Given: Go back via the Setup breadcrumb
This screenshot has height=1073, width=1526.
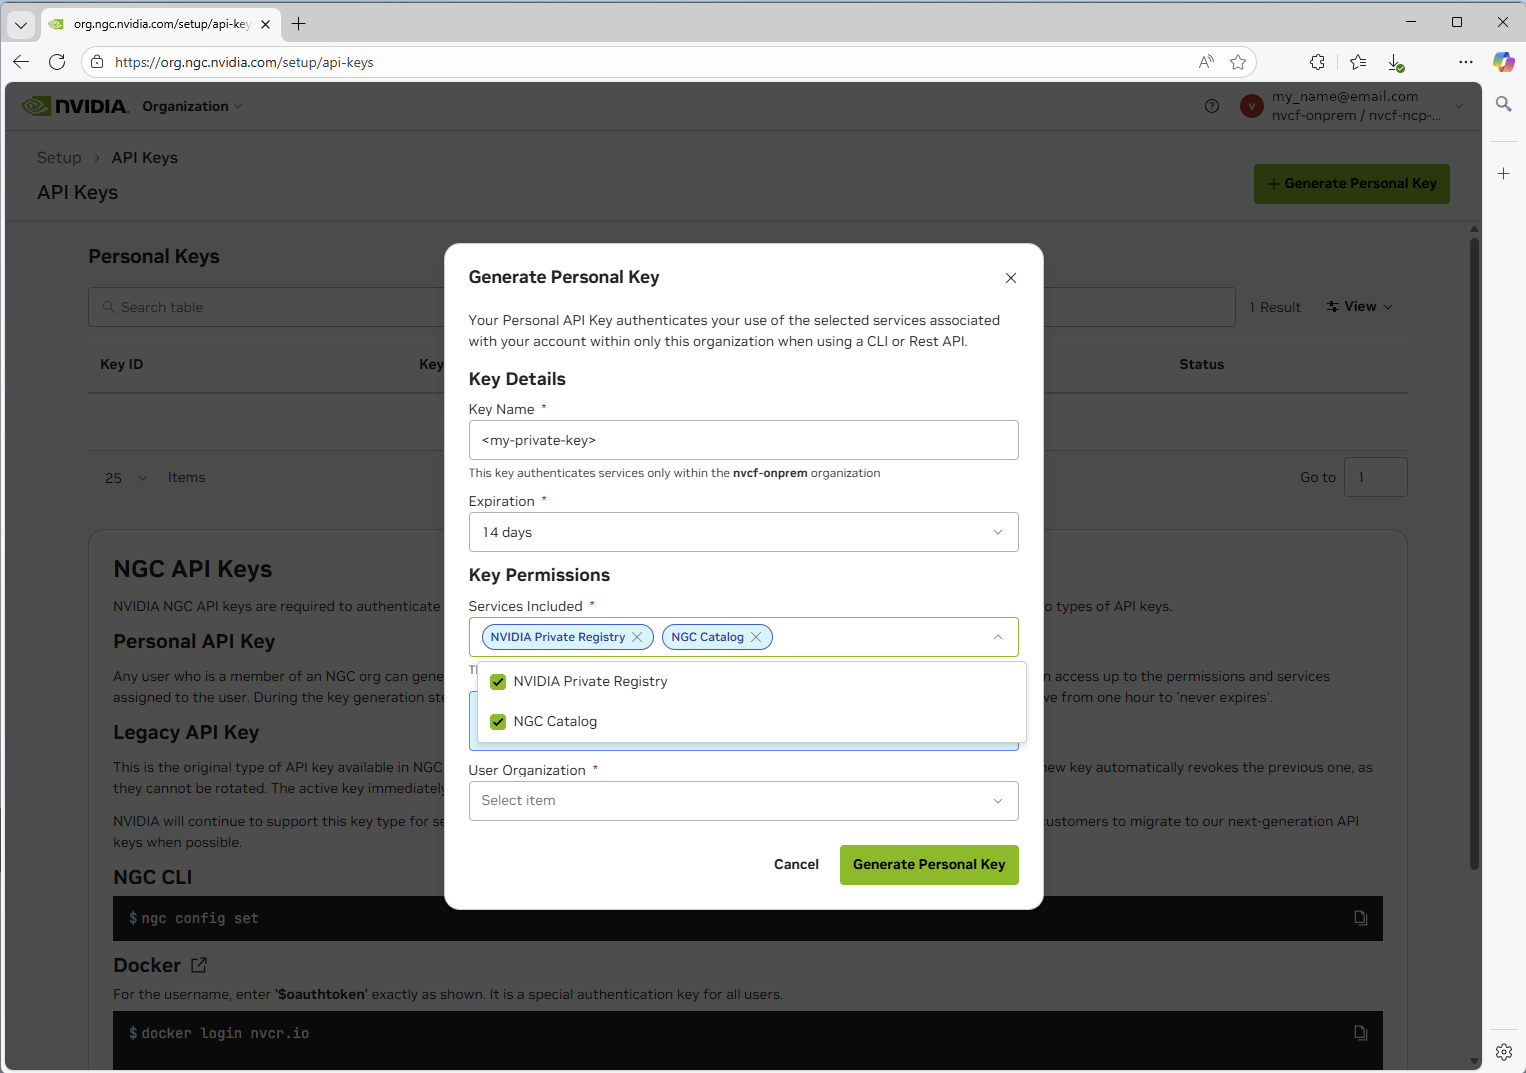Looking at the screenshot, I should (x=58, y=157).
